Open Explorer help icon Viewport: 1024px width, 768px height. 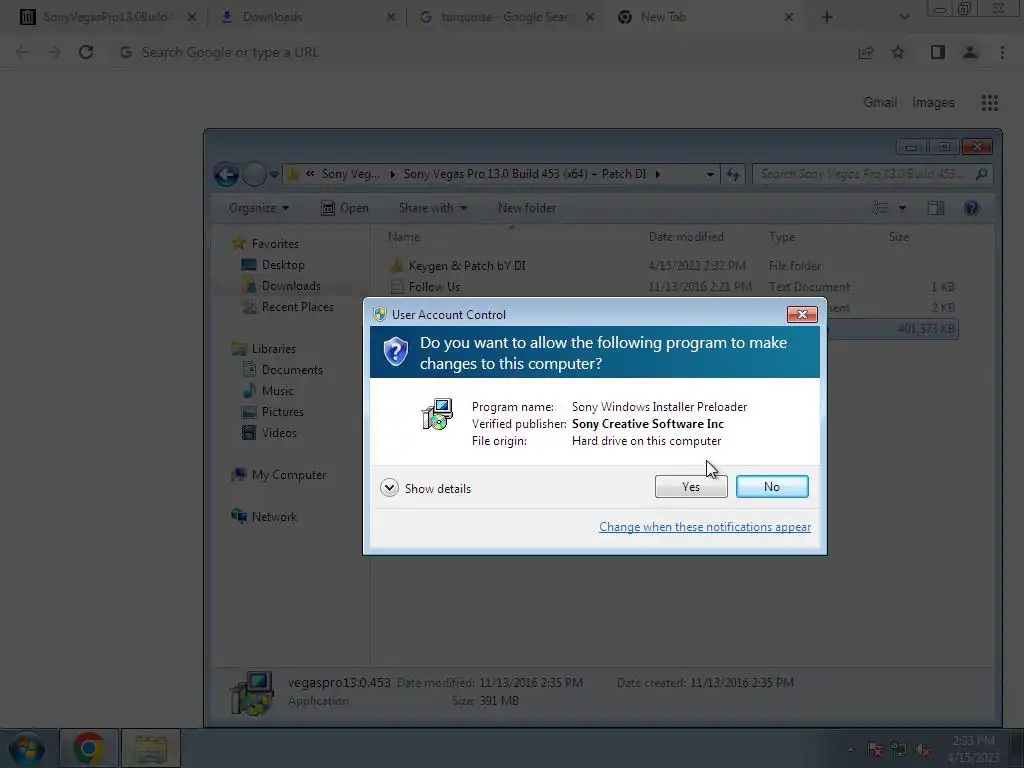tap(971, 208)
